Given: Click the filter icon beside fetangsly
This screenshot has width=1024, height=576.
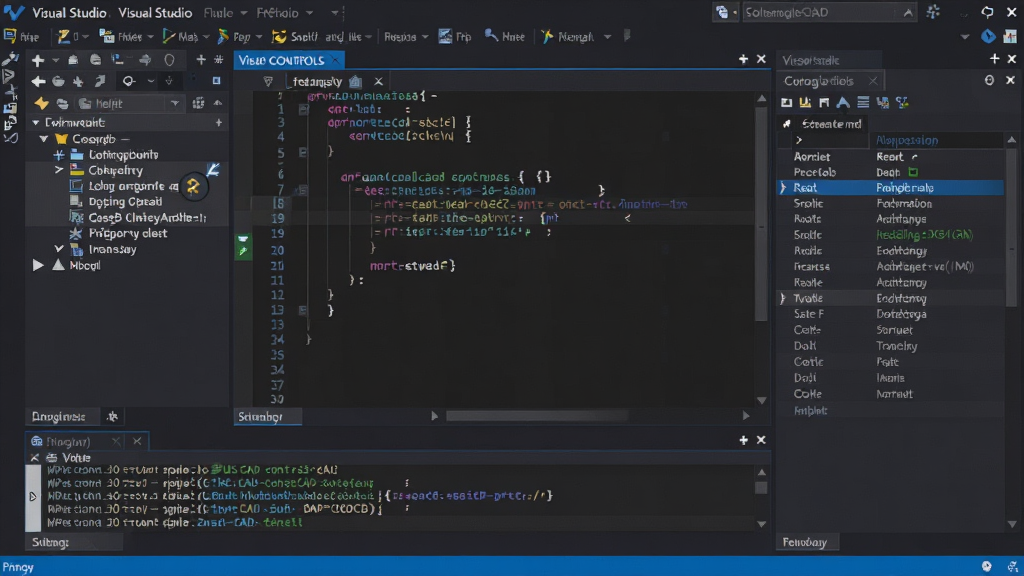Looking at the screenshot, I should coord(268,82).
